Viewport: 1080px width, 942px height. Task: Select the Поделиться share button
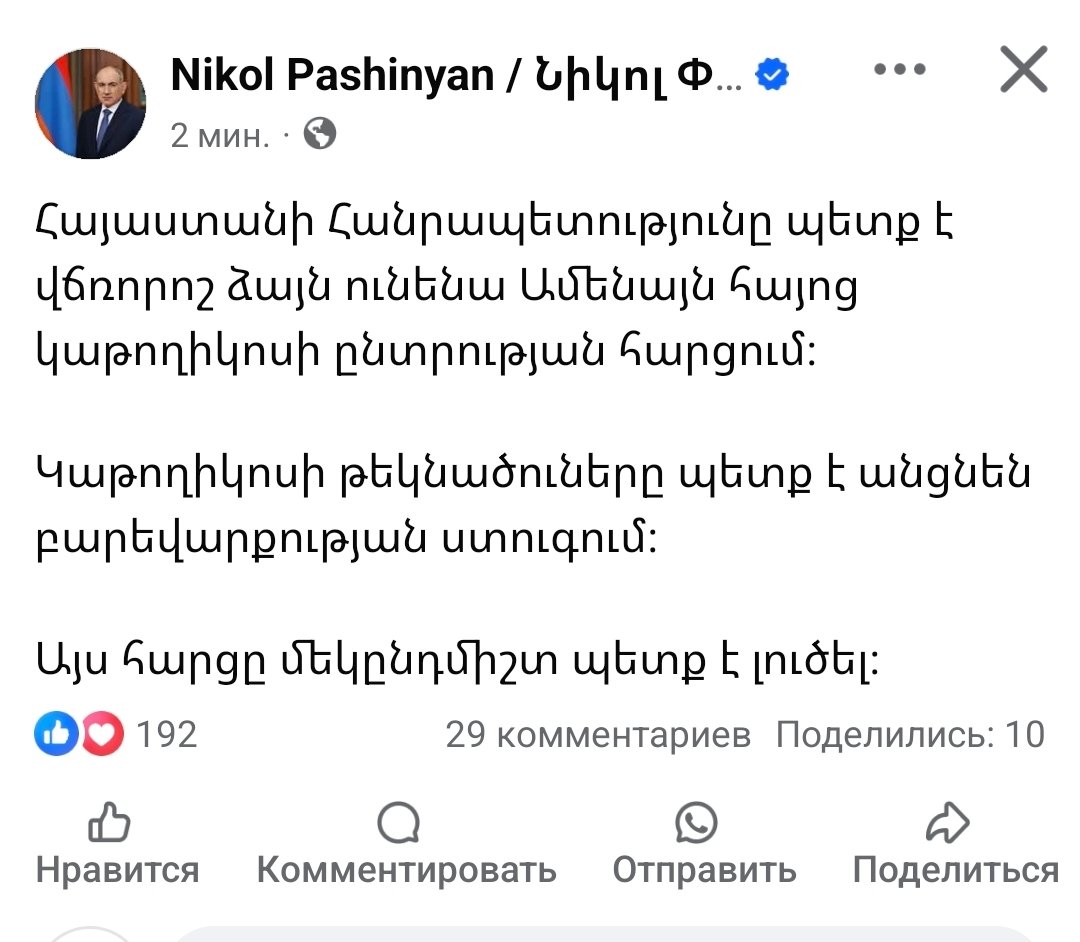click(x=956, y=844)
